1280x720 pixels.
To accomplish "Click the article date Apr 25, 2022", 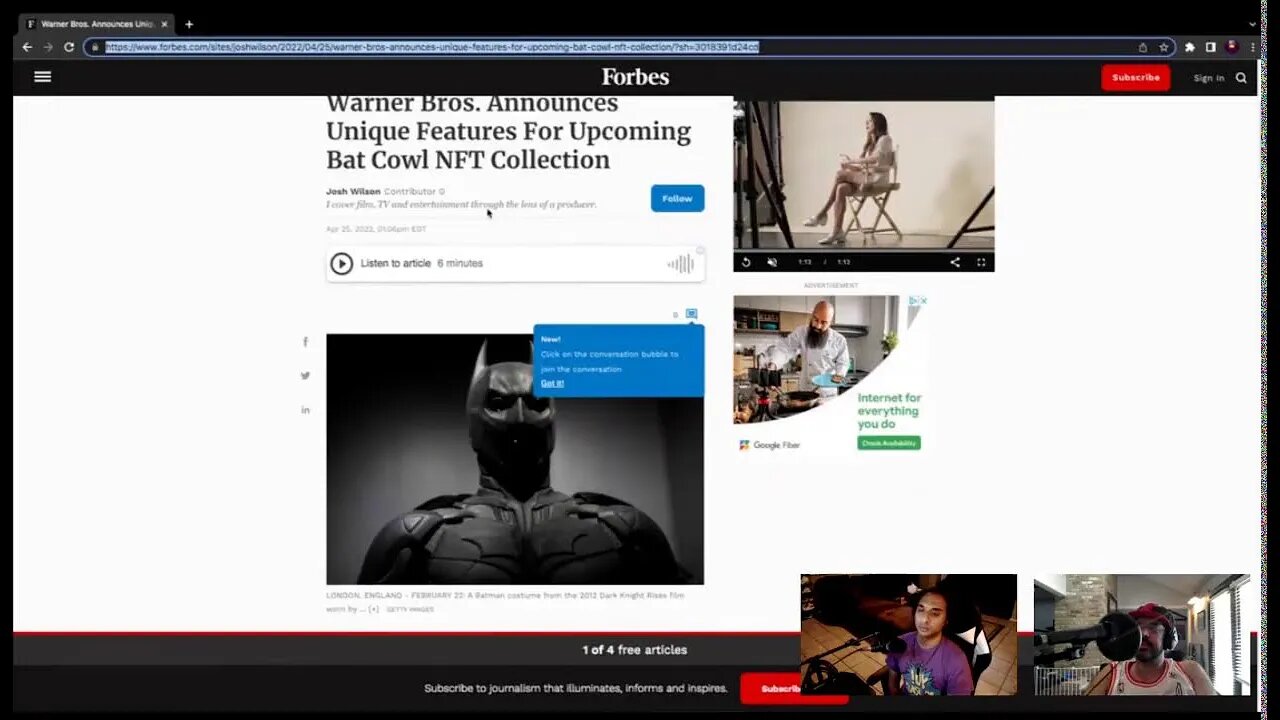I will (x=376, y=229).
